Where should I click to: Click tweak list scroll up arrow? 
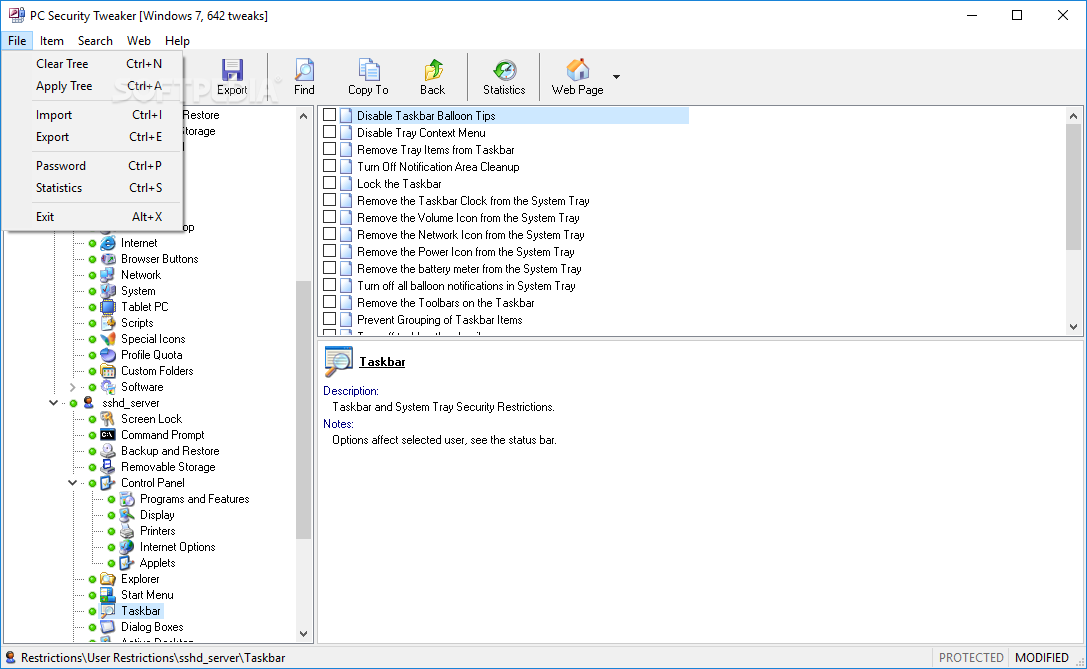coord(1073,116)
